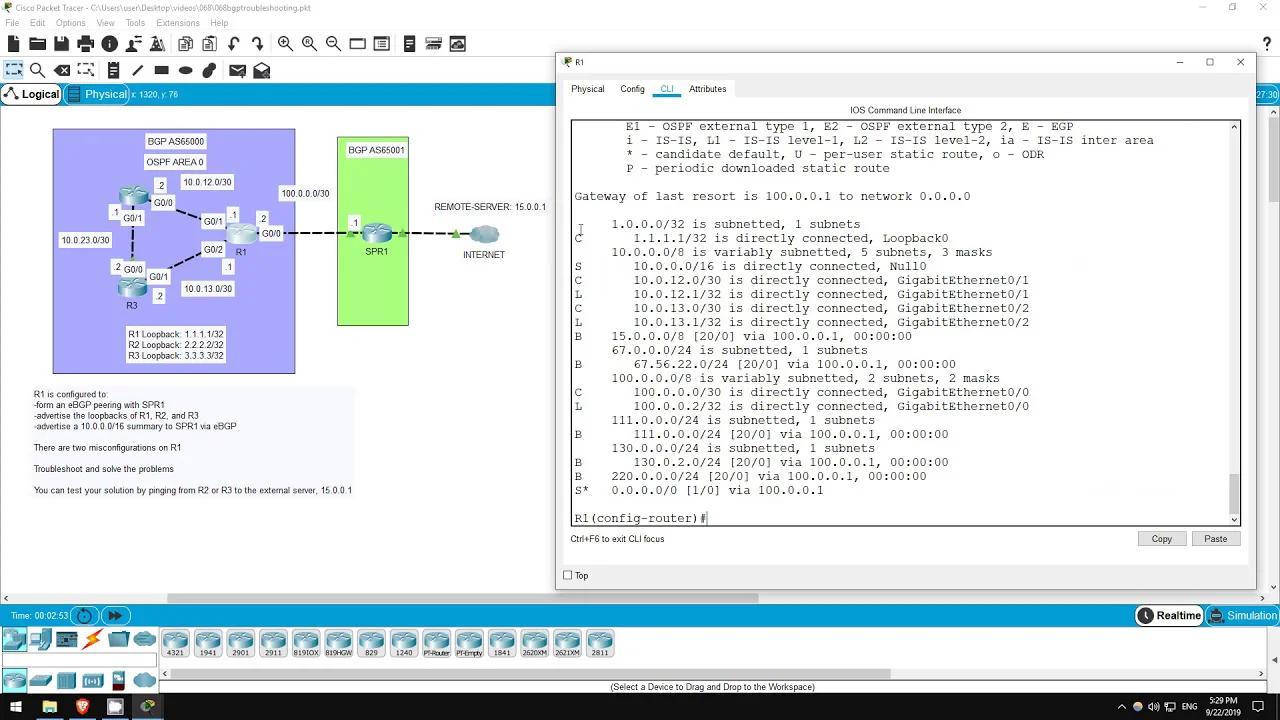Image resolution: width=1280 pixels, height=720 pixels.
Task: Open the Activity Wizard
Action: click(157, 44)
